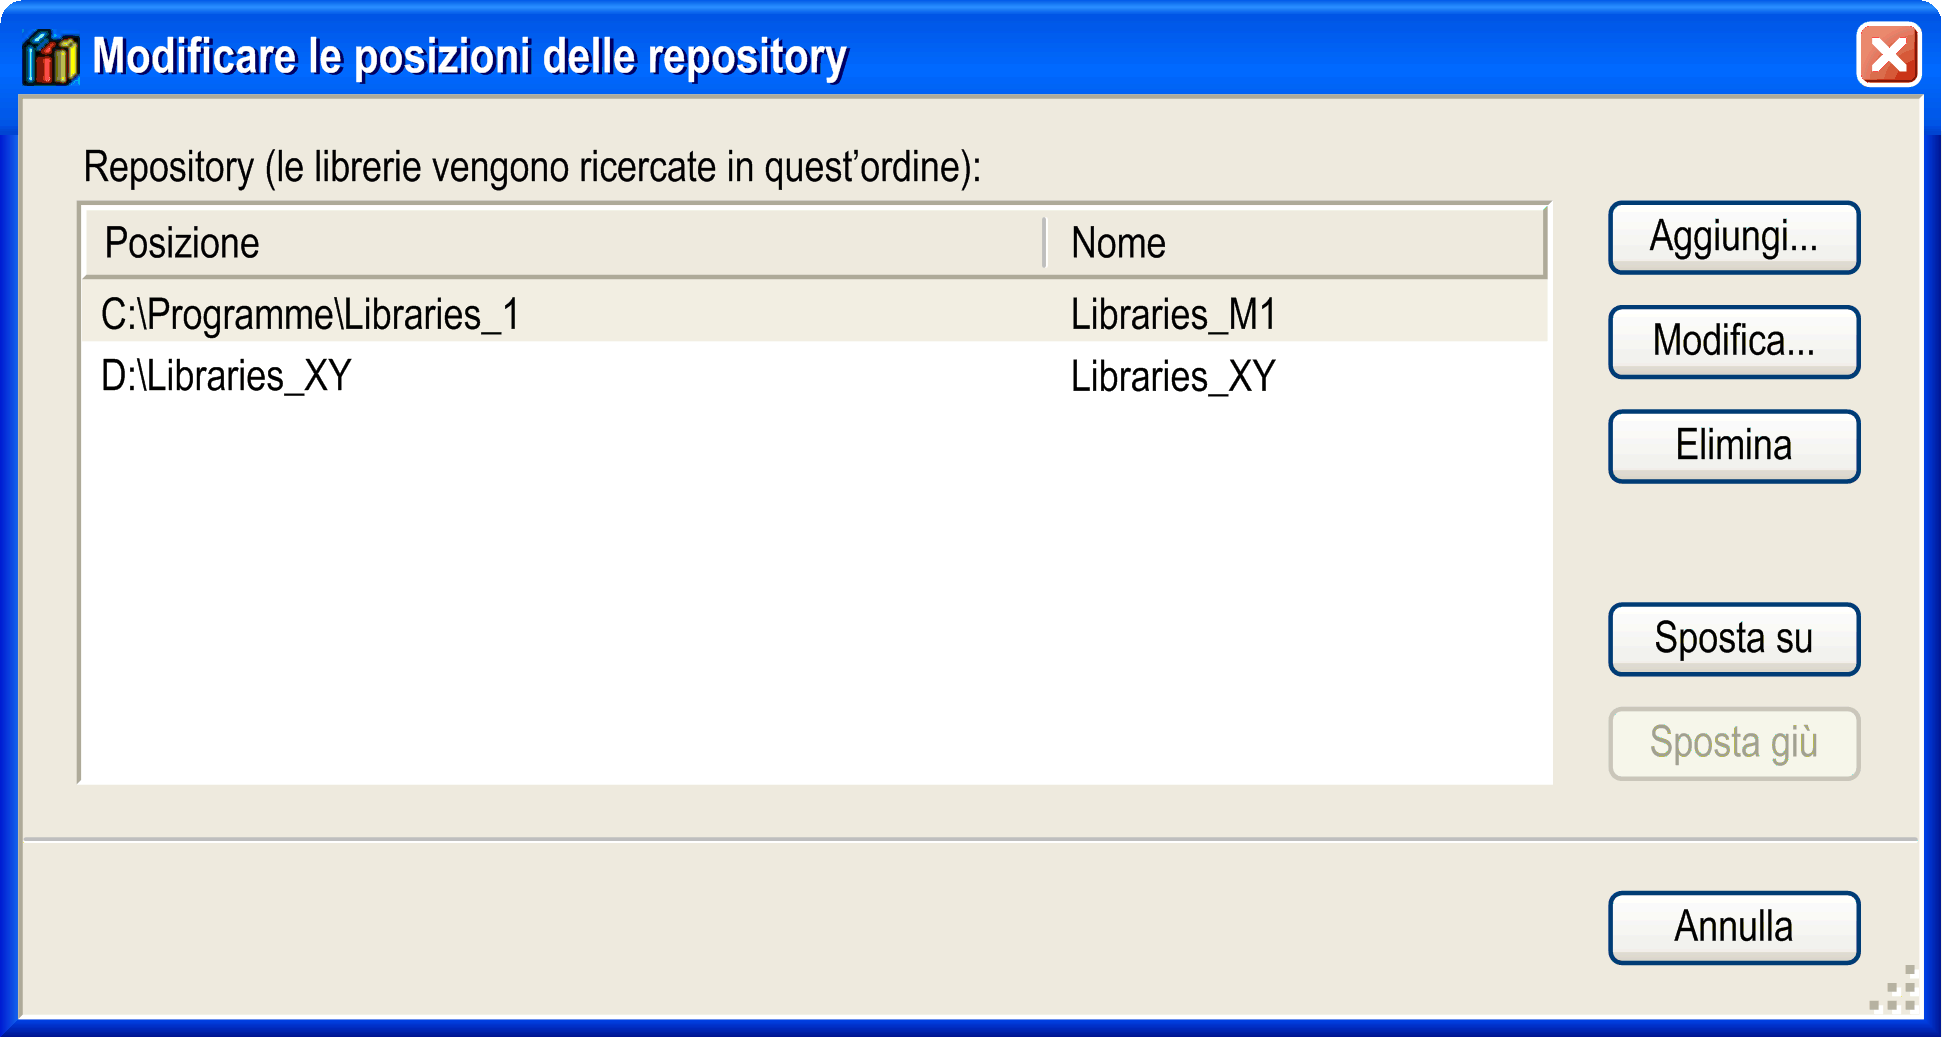Cancel with the Annulla button
This screenshot has width=1942, height=1037.
[1733, 927]
